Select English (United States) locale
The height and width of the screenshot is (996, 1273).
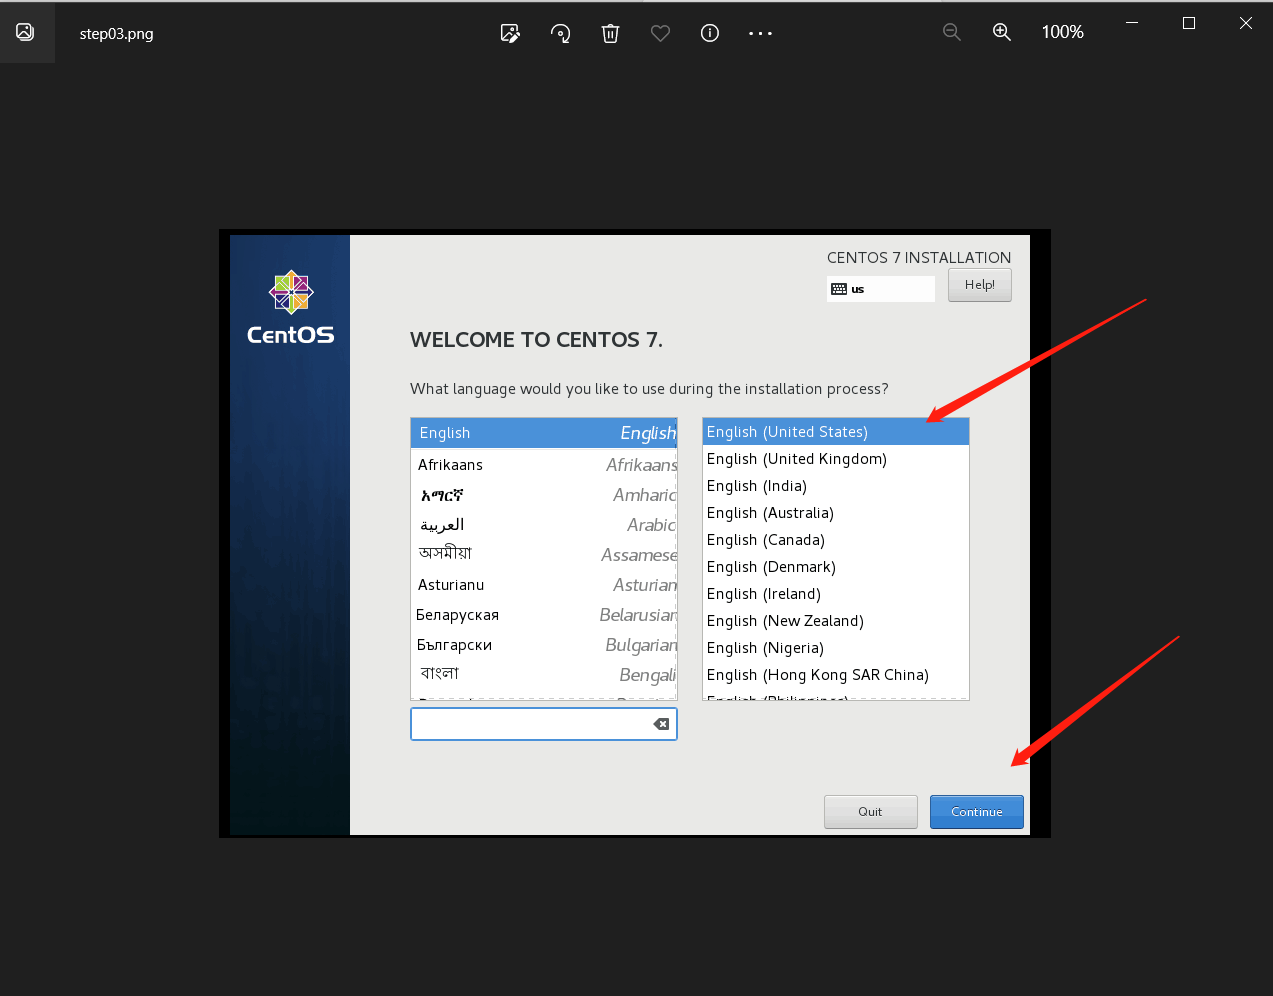pyautogui.click(x=836, y=432)
